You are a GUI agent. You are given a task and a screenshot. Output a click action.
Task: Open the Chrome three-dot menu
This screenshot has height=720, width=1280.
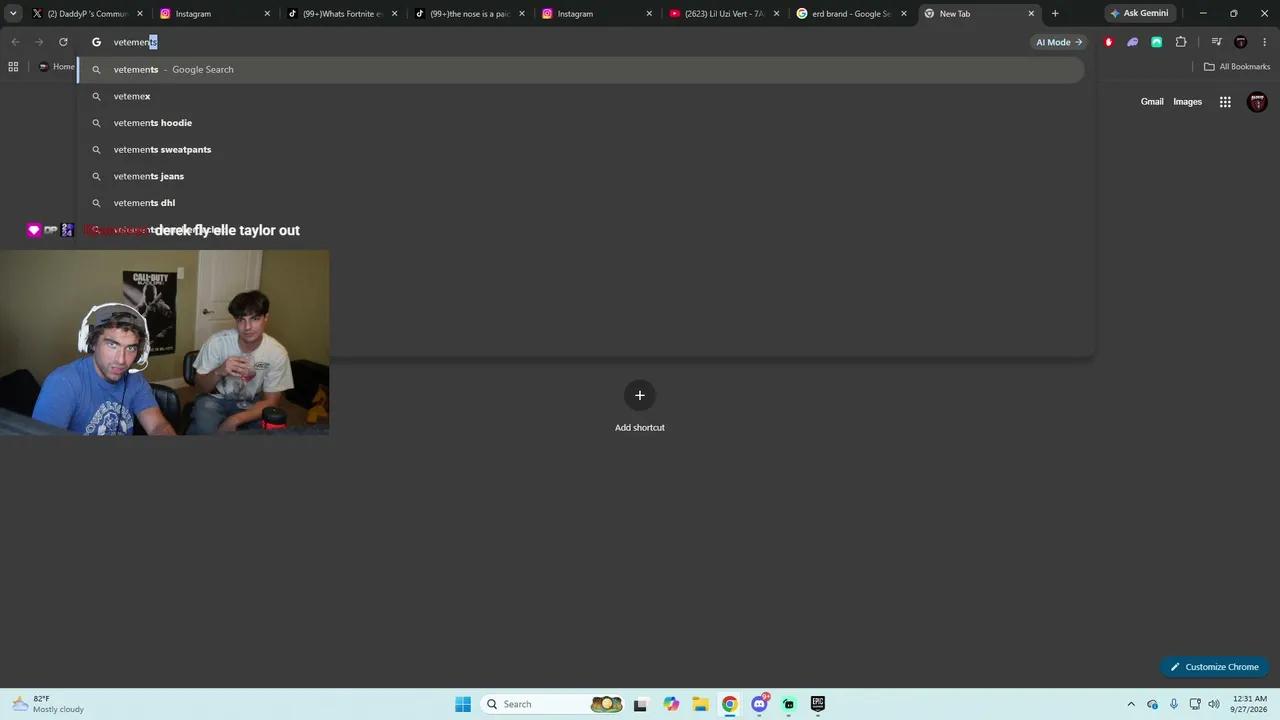point(1265,42)
